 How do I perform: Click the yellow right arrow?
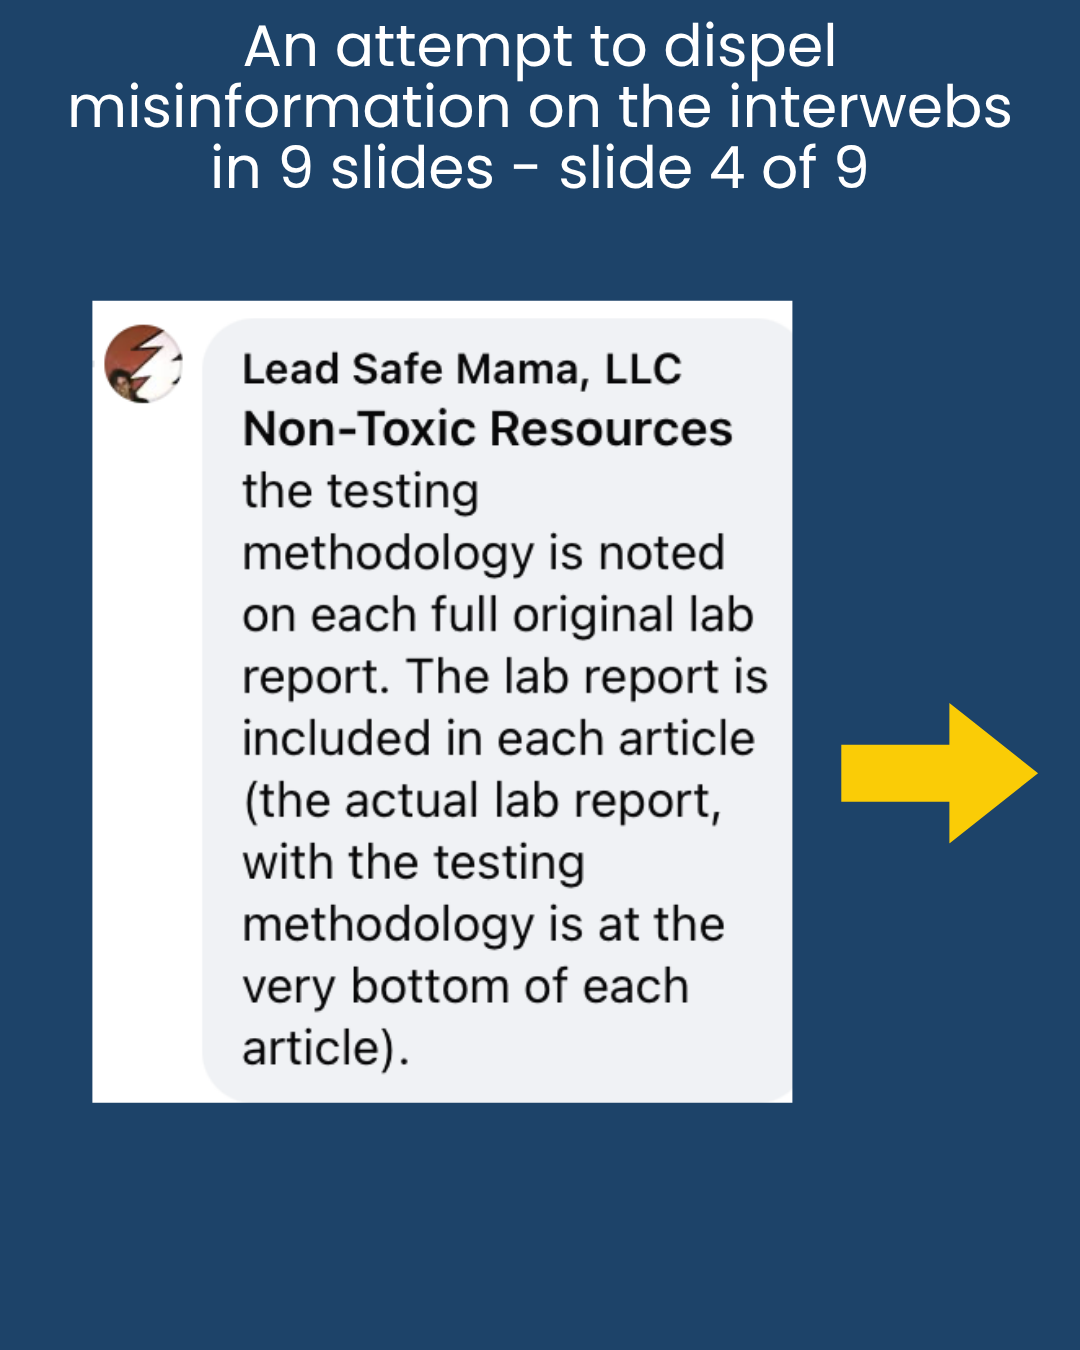tap(937, 772)
